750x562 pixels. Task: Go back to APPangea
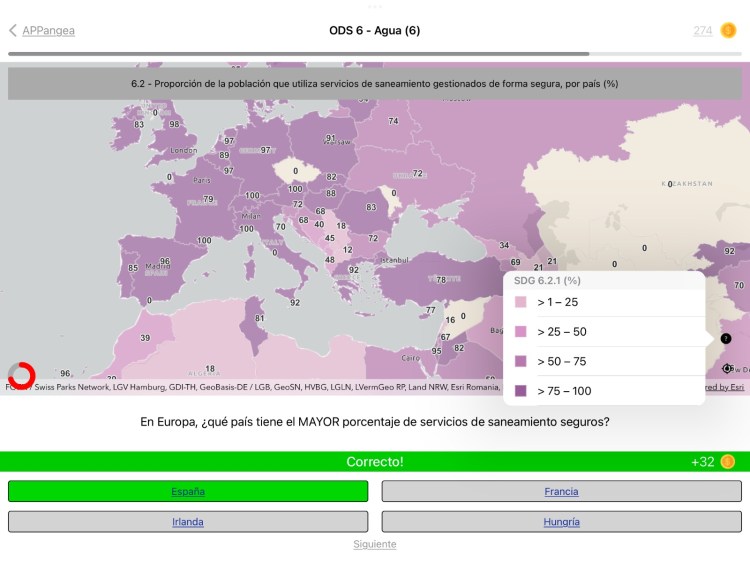(48, 31)
